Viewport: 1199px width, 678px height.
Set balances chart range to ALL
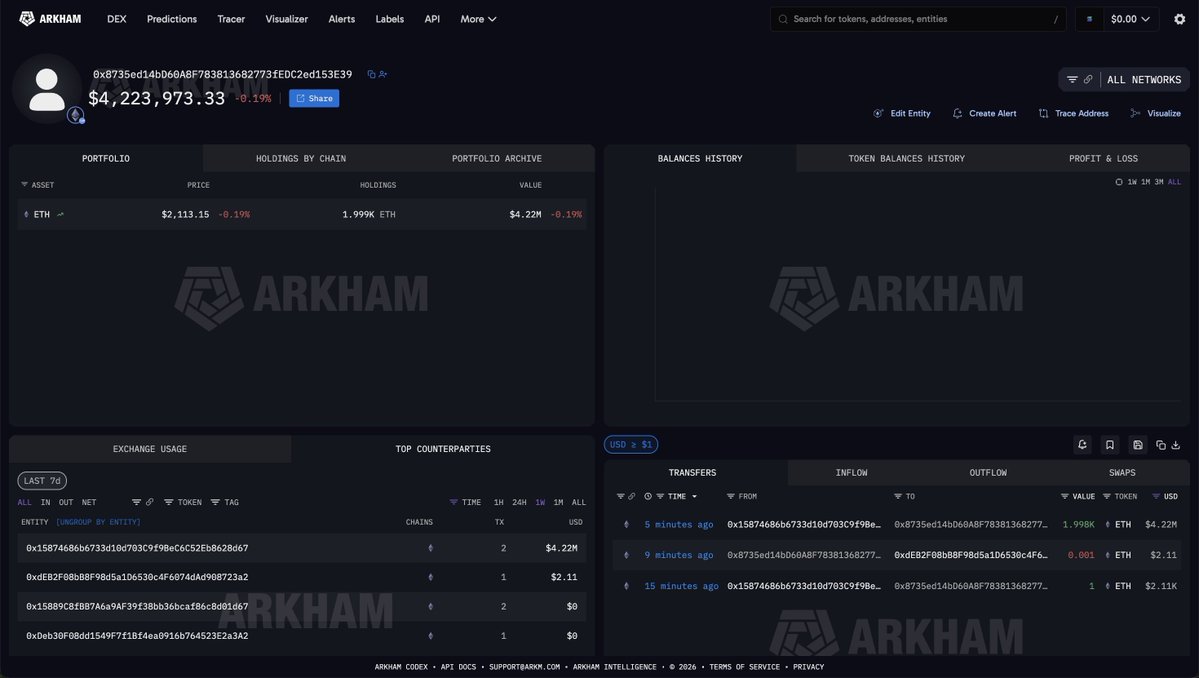click(x=1175, y=182)
